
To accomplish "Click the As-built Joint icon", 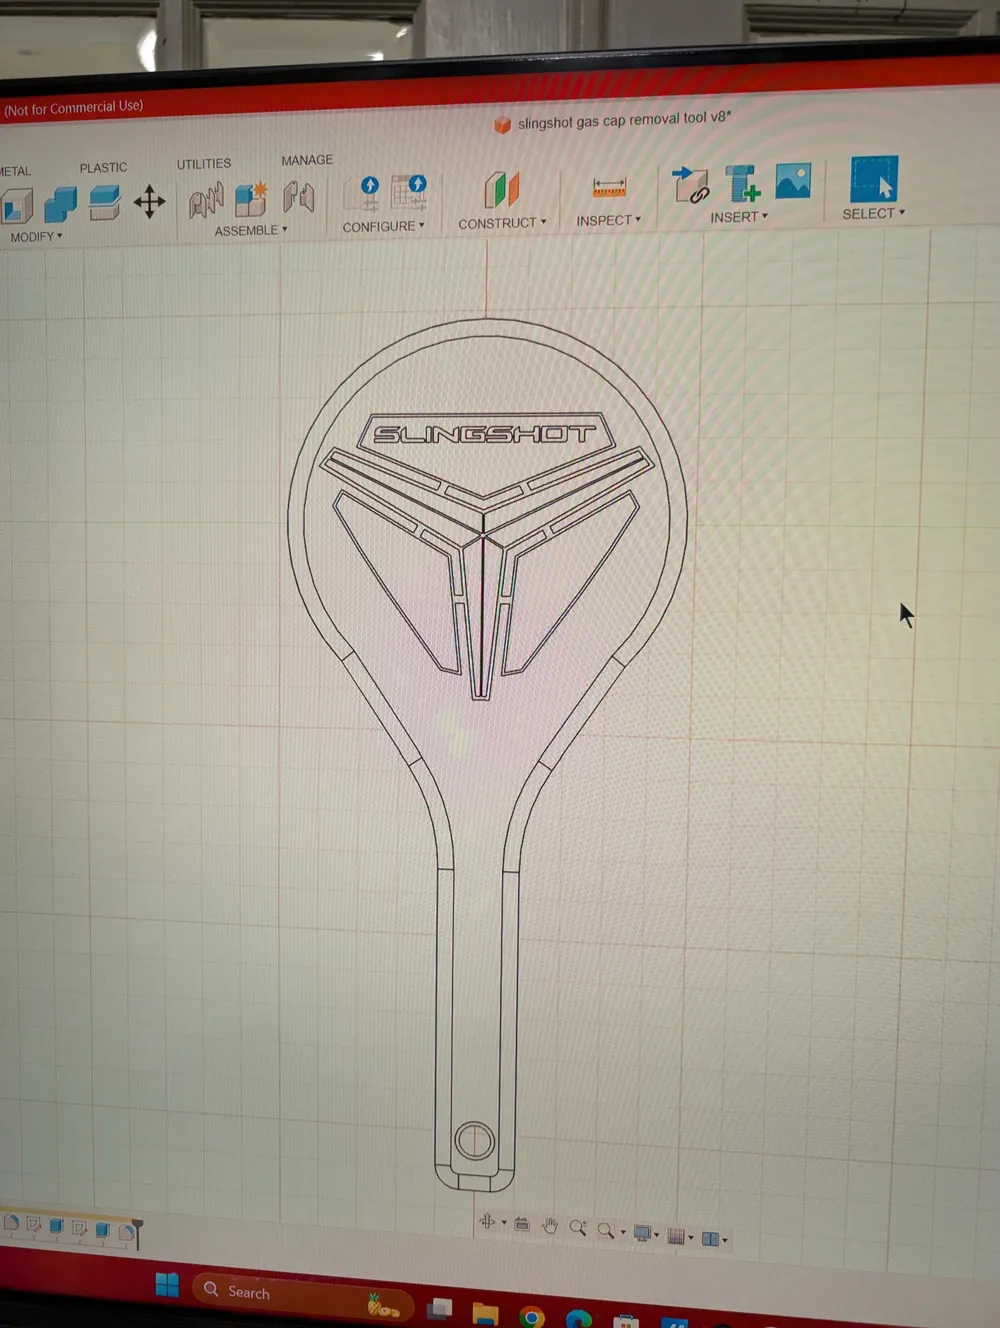I will pyautogui.click(x=298, y=196).
